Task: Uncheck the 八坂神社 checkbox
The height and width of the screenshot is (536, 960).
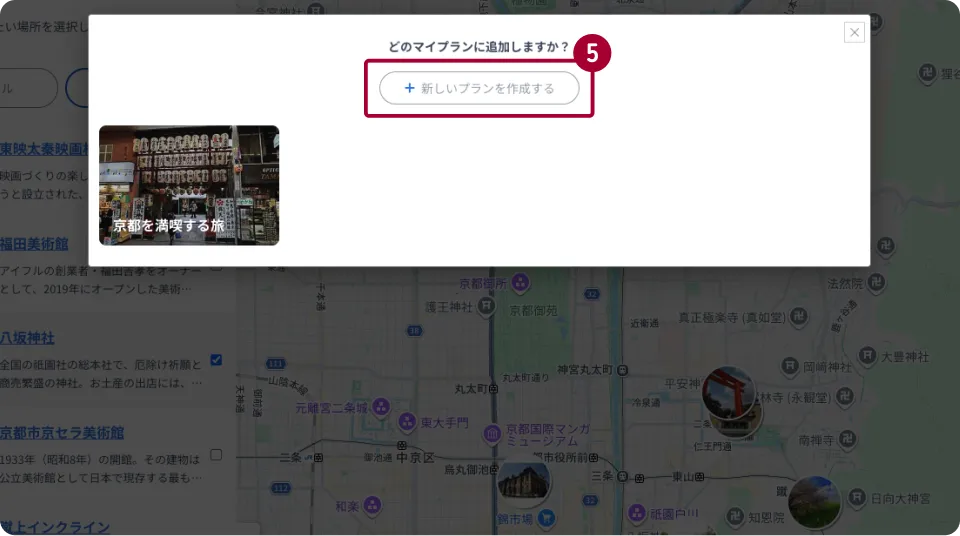Action: 216,360
